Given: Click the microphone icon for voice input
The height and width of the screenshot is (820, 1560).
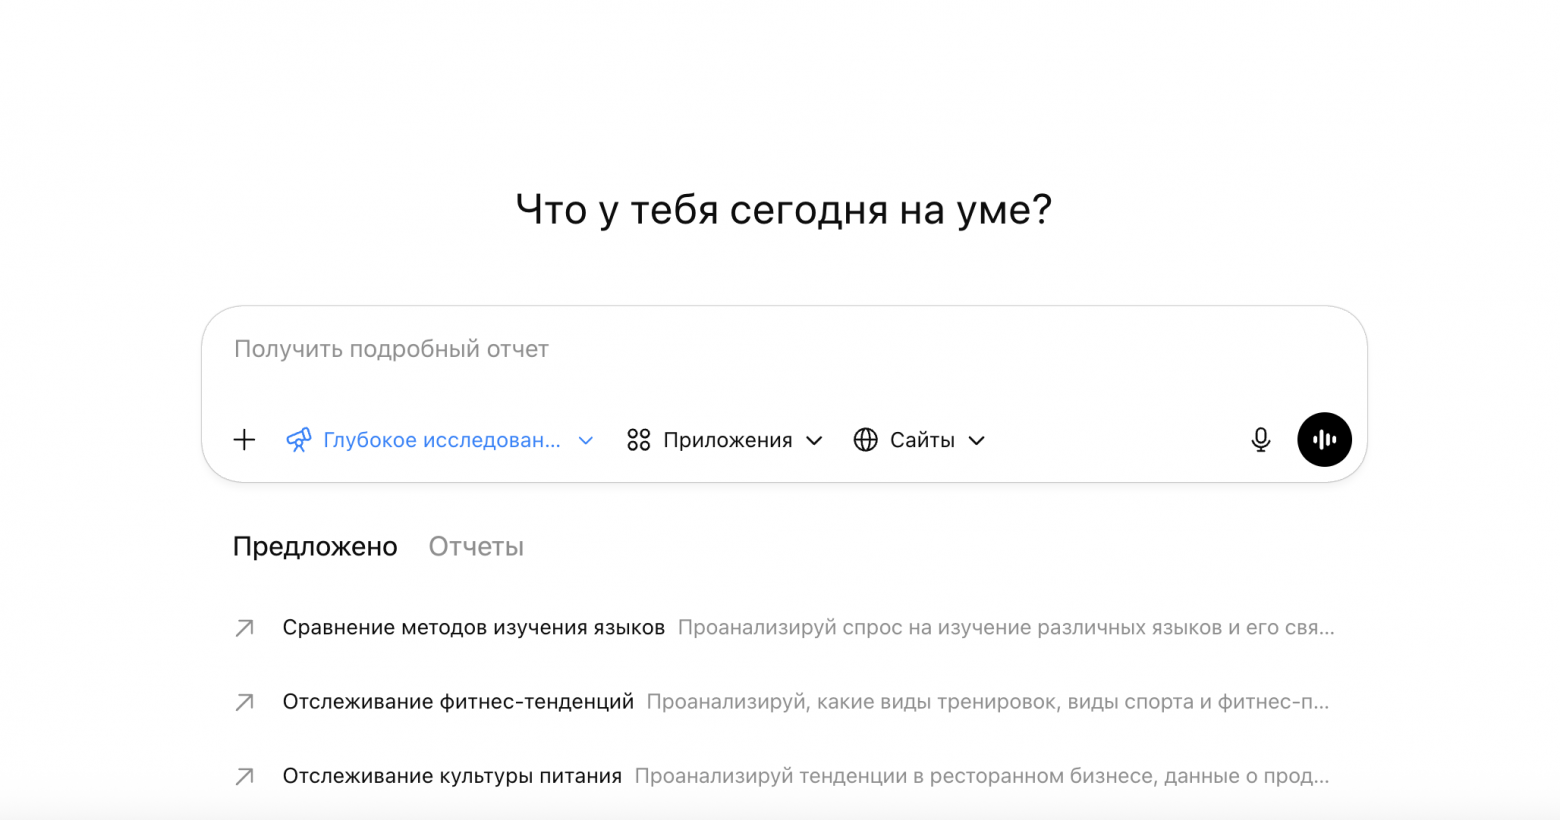Looking at the screenshot, I should pos(1261,440).
